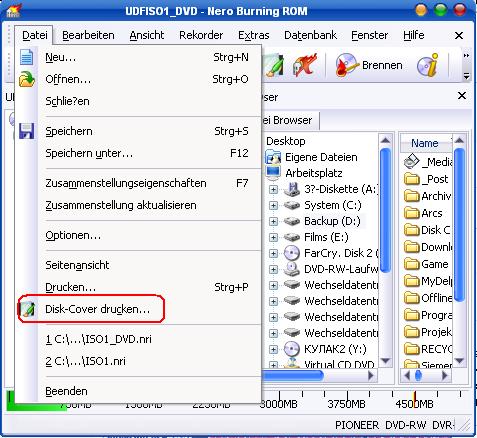Choose Disk-Cover drucken... entry
The height and width of the screenshot is (438, 477).
138,309
